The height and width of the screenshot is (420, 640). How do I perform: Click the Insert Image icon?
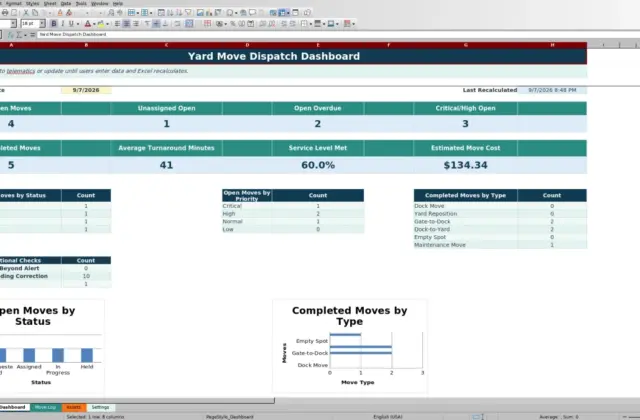coord(200,13)
